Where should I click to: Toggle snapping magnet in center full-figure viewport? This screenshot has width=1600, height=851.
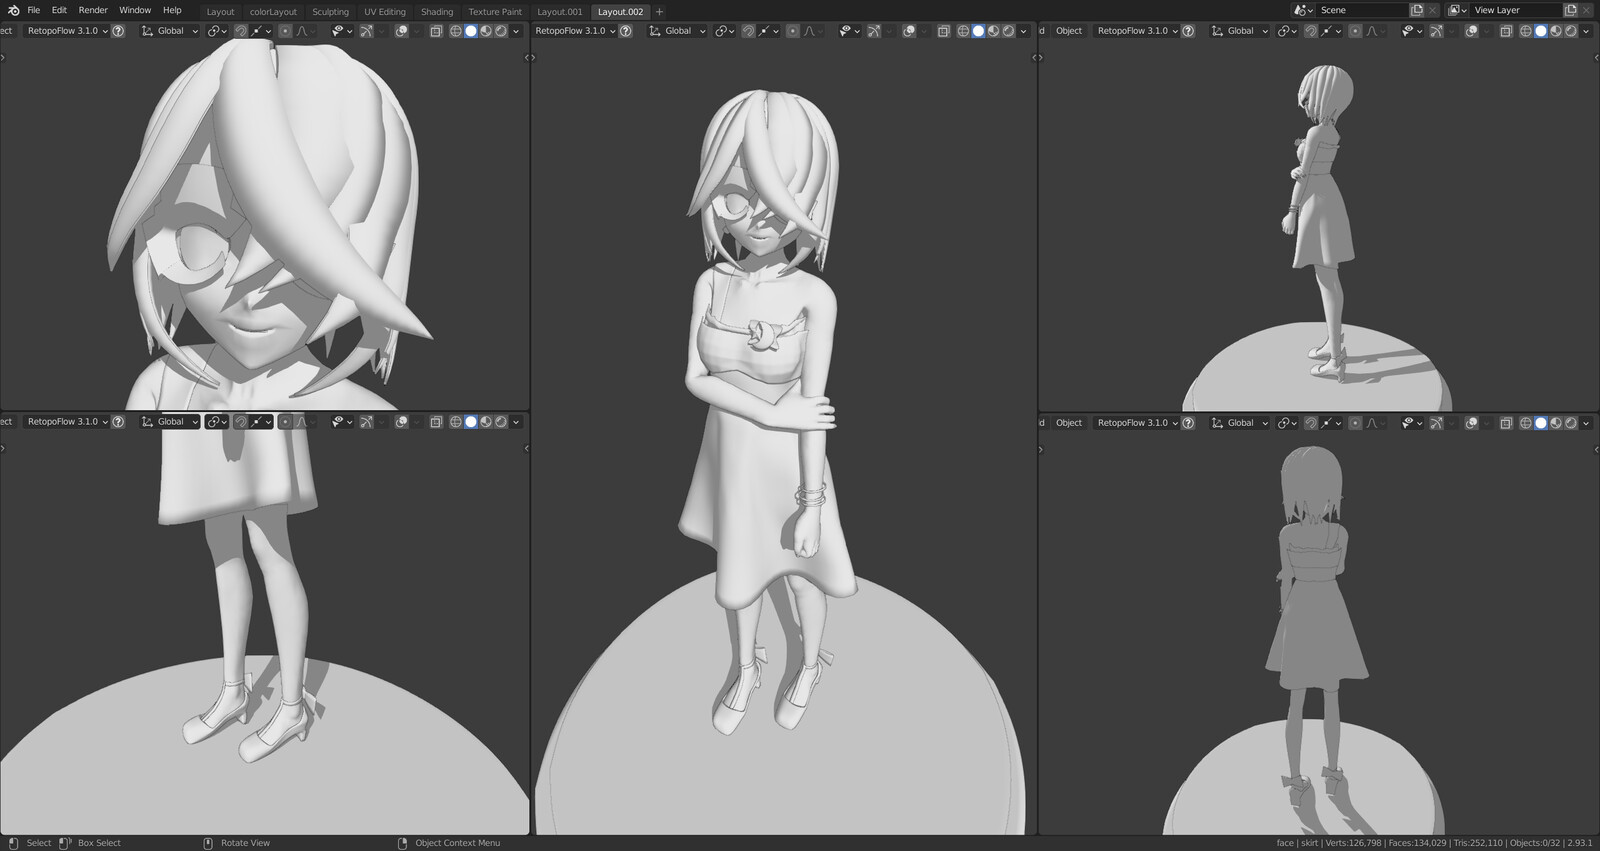tap(748, 31)
